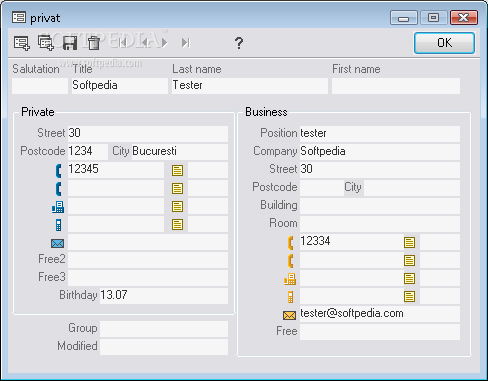Click the business orange fax icon
The width and height of the screenshot is (488, 381).
point(290,279)
